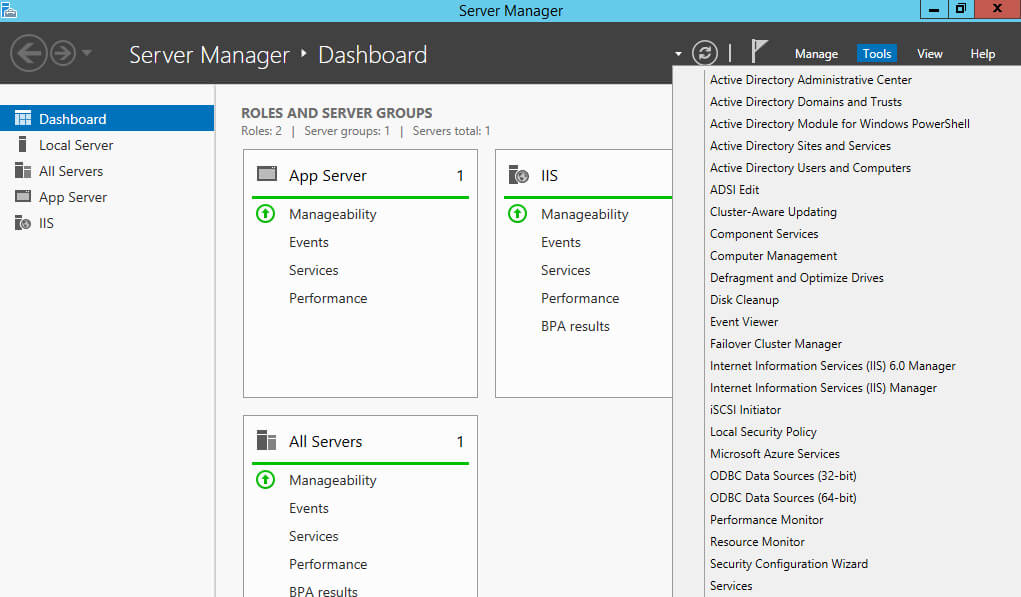Image resolution: width=1021 pixels, height=597 pixels.
Task: Launch Disk Cleanup
Action: tap(744, 299)
